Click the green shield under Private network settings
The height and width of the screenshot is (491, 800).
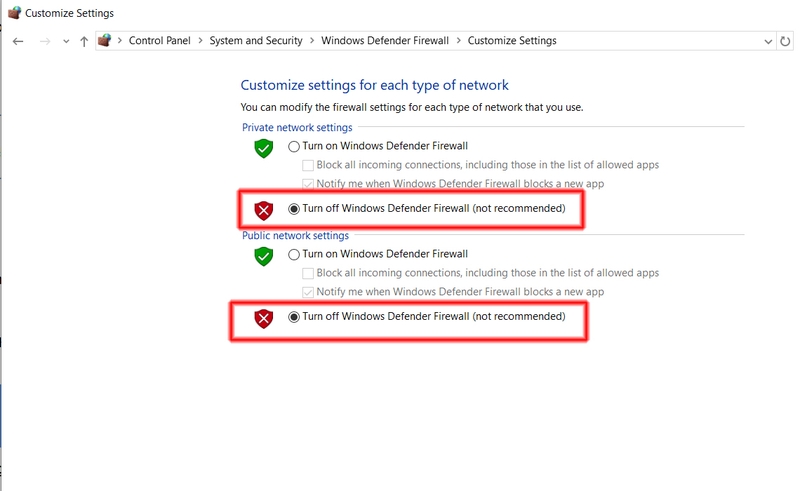pyautogui.click(x=264, y=148)
